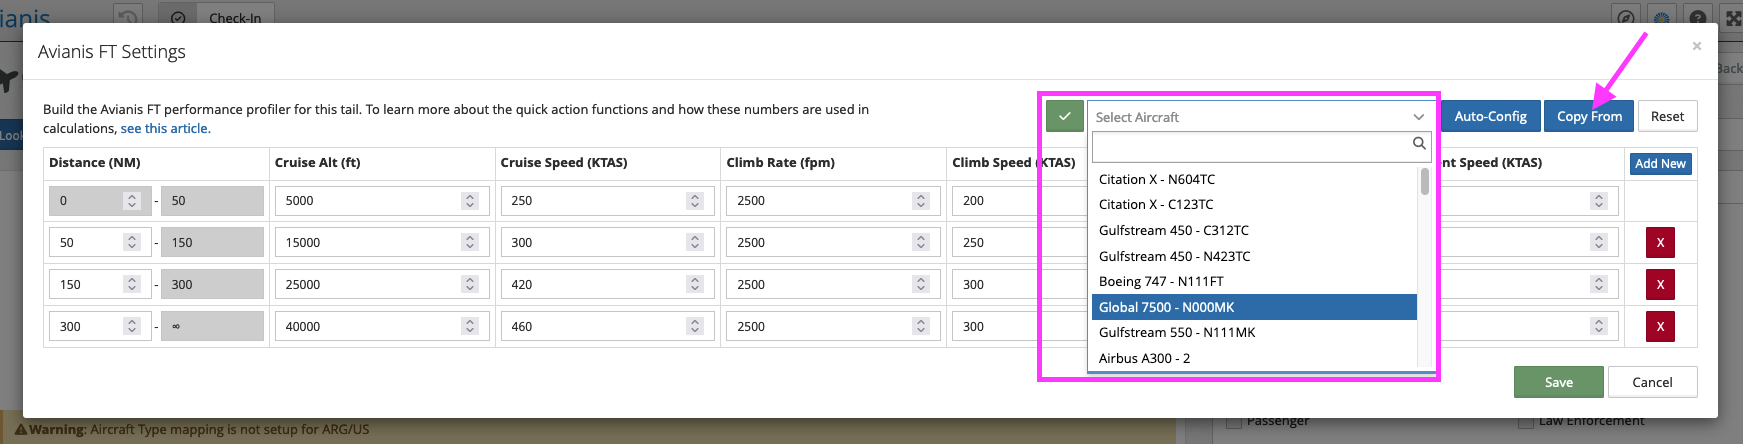
Task: Click the Cruise Speed field showing 420
Action: (x=608, y=284)
